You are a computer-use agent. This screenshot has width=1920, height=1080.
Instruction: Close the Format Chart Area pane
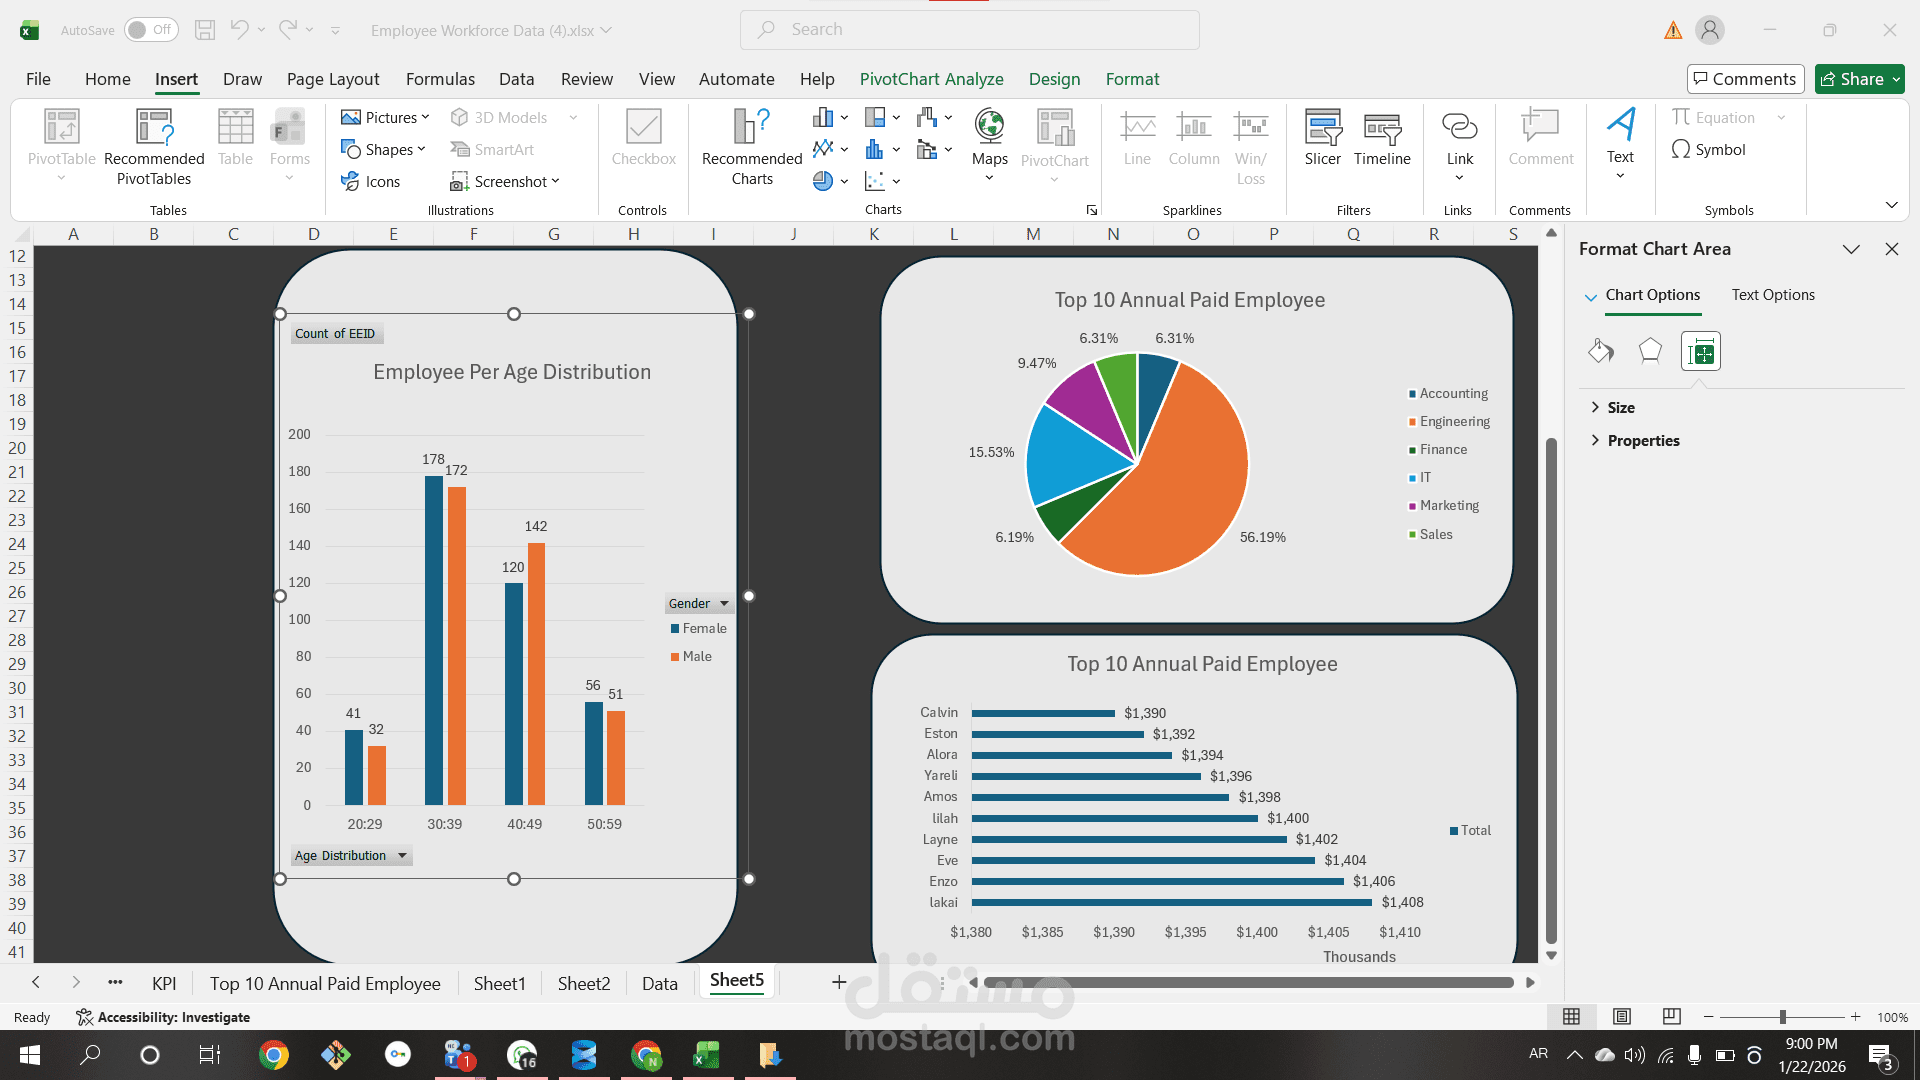click(x=1891, y=249)
